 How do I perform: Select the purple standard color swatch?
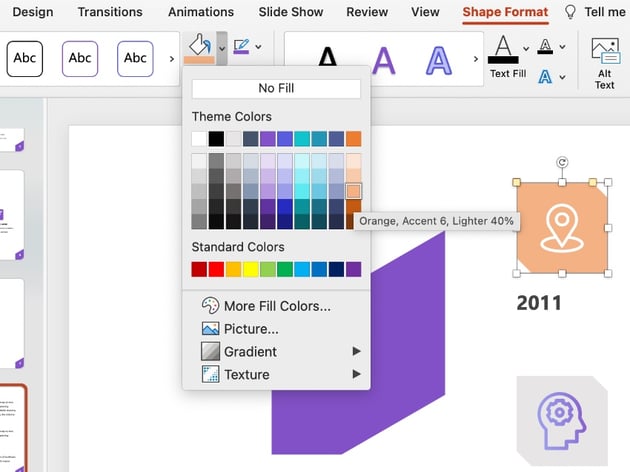pyautogui.click(x=353, y=269)
